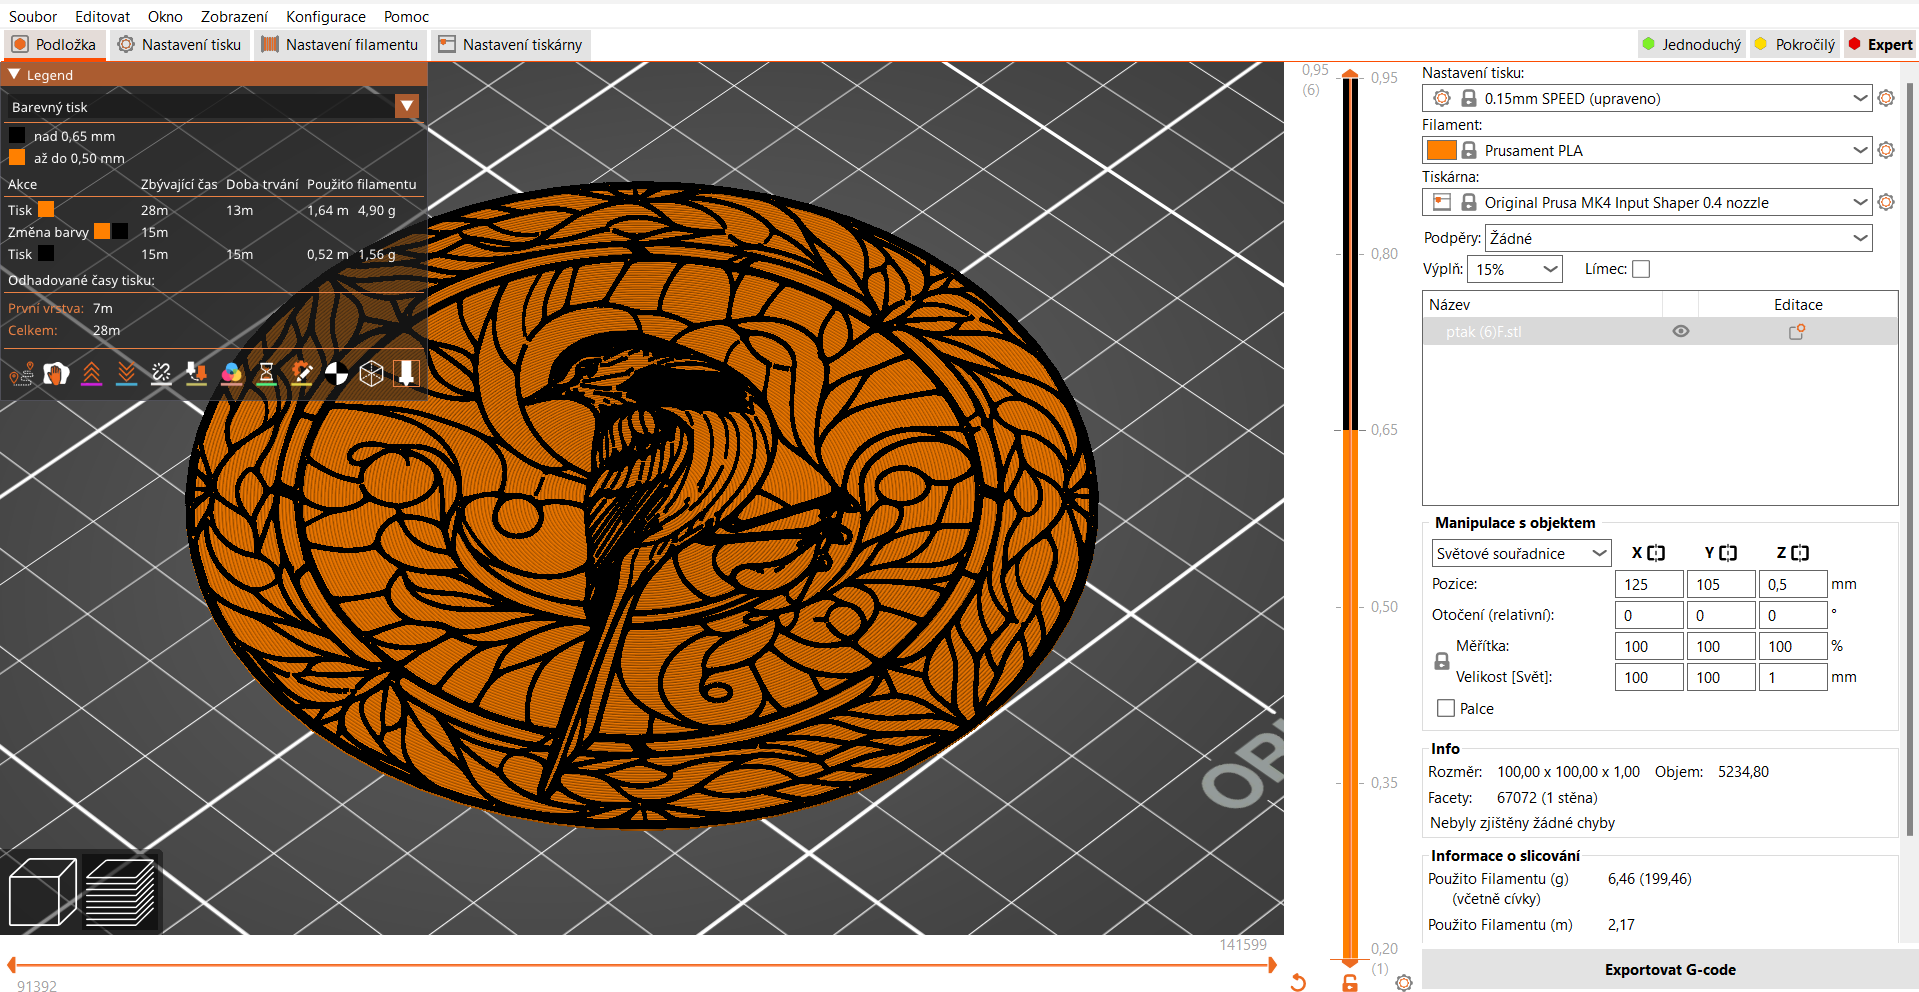Image resolution: width=1919 pixels, height=992 pixels.
Task: Click lock icon below vertical layer slider
Action: coord(1350,983)
